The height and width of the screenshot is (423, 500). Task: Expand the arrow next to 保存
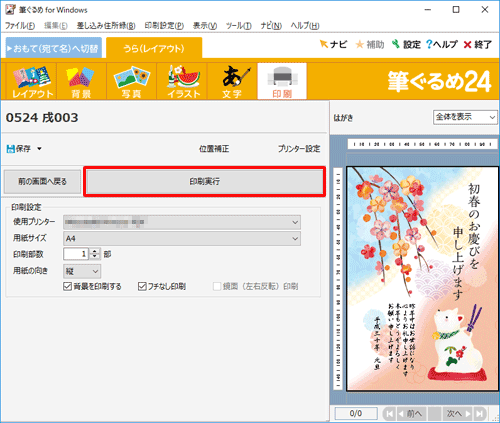pos(39,149)
